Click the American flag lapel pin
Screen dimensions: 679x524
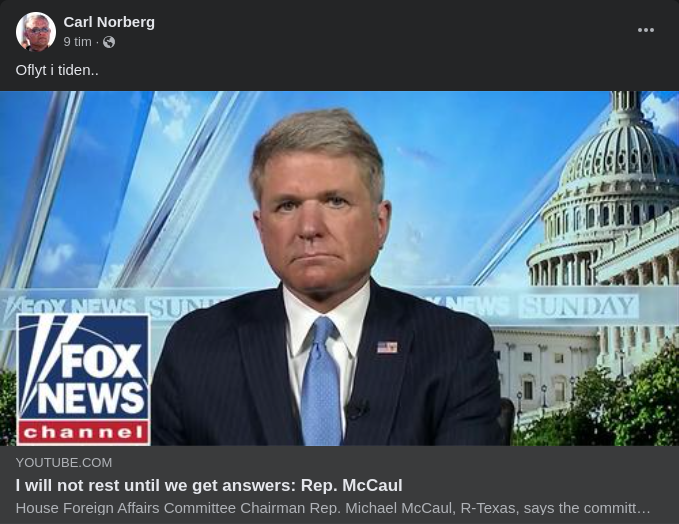tap(387, 347)
